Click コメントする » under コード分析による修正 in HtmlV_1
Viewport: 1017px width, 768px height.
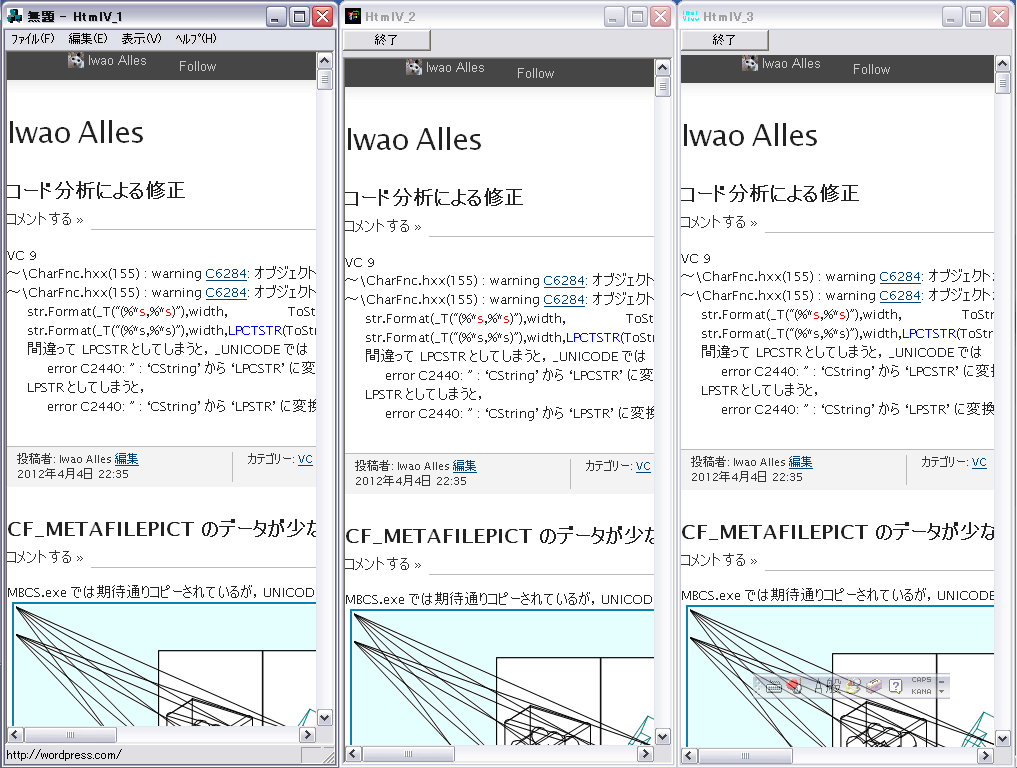point(45,219)
